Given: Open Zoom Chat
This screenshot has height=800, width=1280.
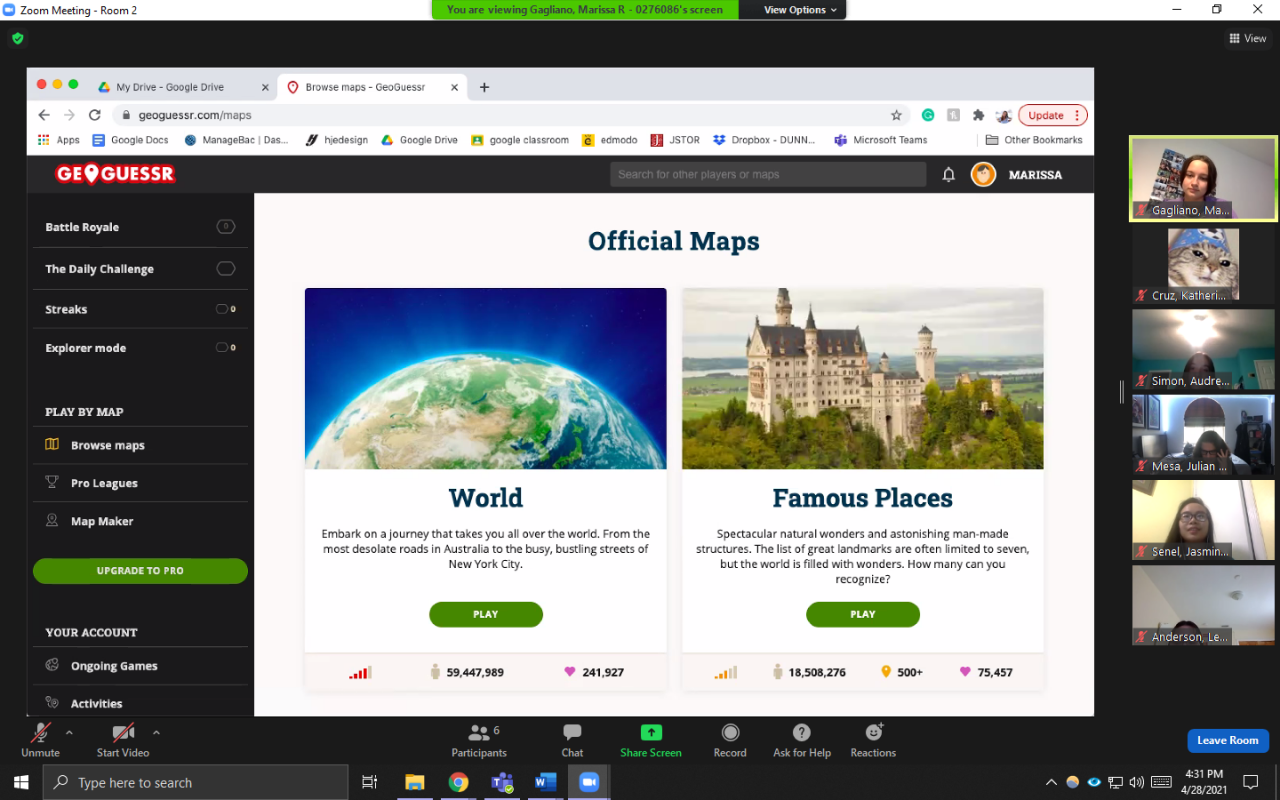Looking at the screenshot, I should pos(572,740).
